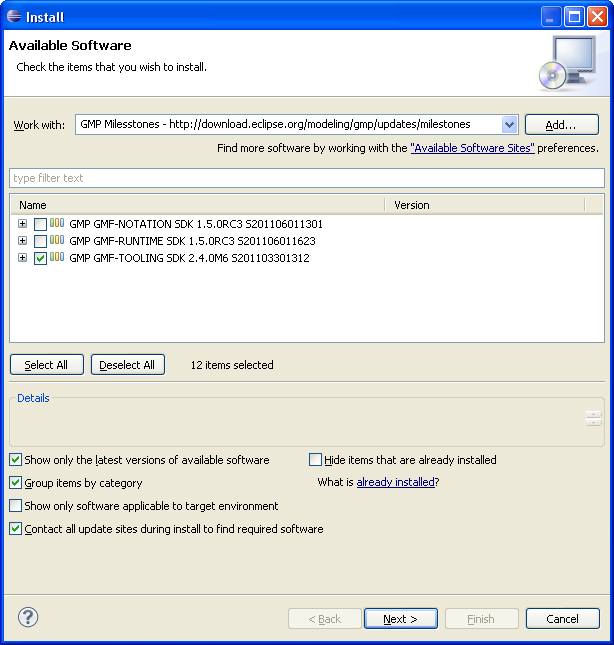Expand the GMF-NOTATION SDK tree node

coord(23,224)
